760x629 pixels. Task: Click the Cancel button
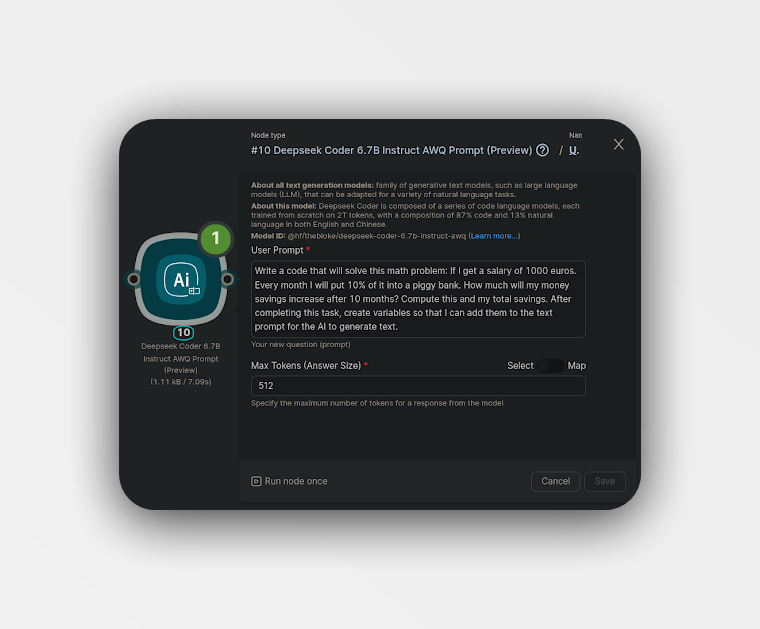[555, 481]
